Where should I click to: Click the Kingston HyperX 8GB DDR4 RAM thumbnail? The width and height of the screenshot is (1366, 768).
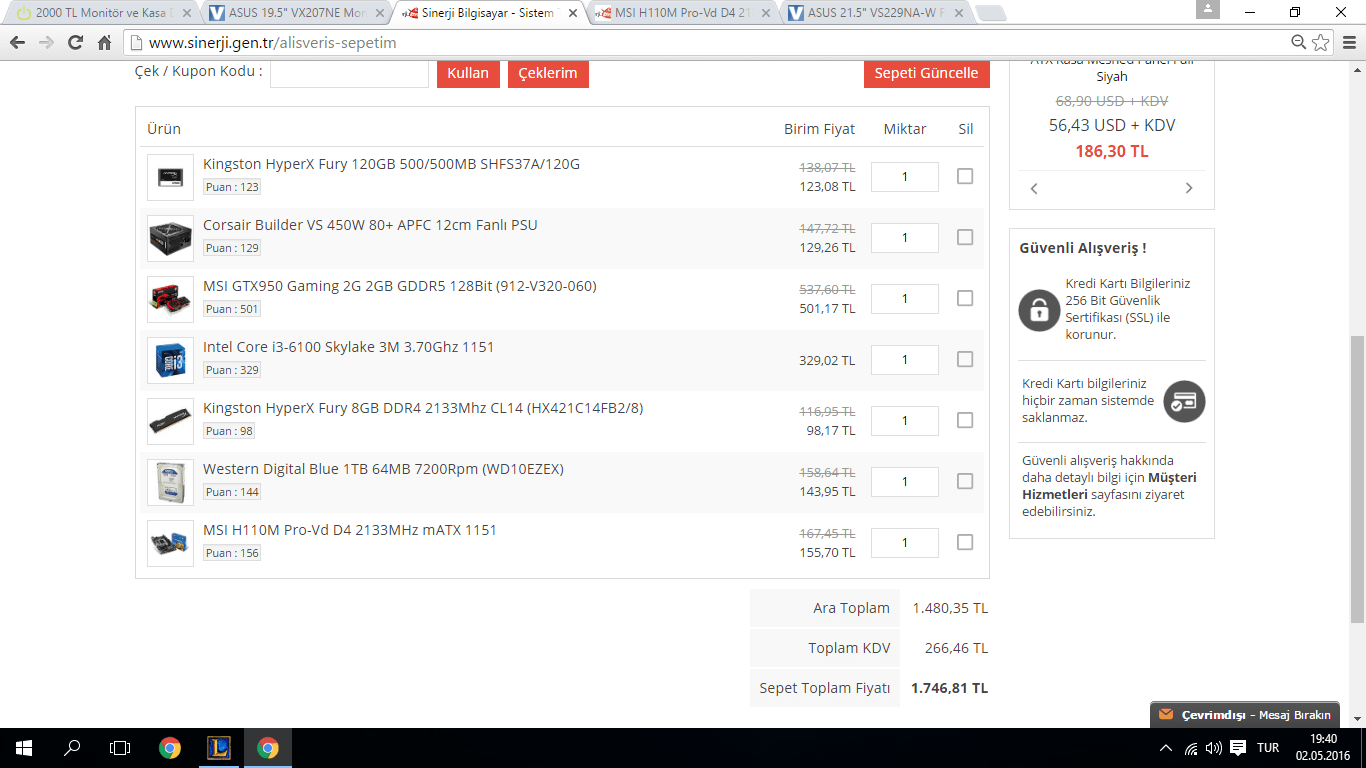pos(170,421)
